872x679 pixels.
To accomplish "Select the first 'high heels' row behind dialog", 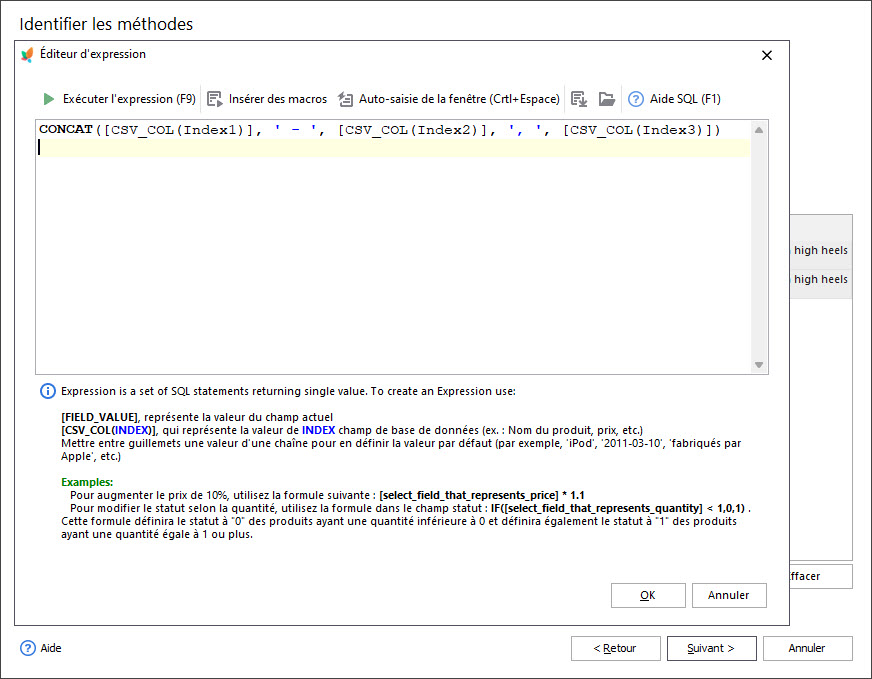I will pyautogui.click(x=820, y=250).
